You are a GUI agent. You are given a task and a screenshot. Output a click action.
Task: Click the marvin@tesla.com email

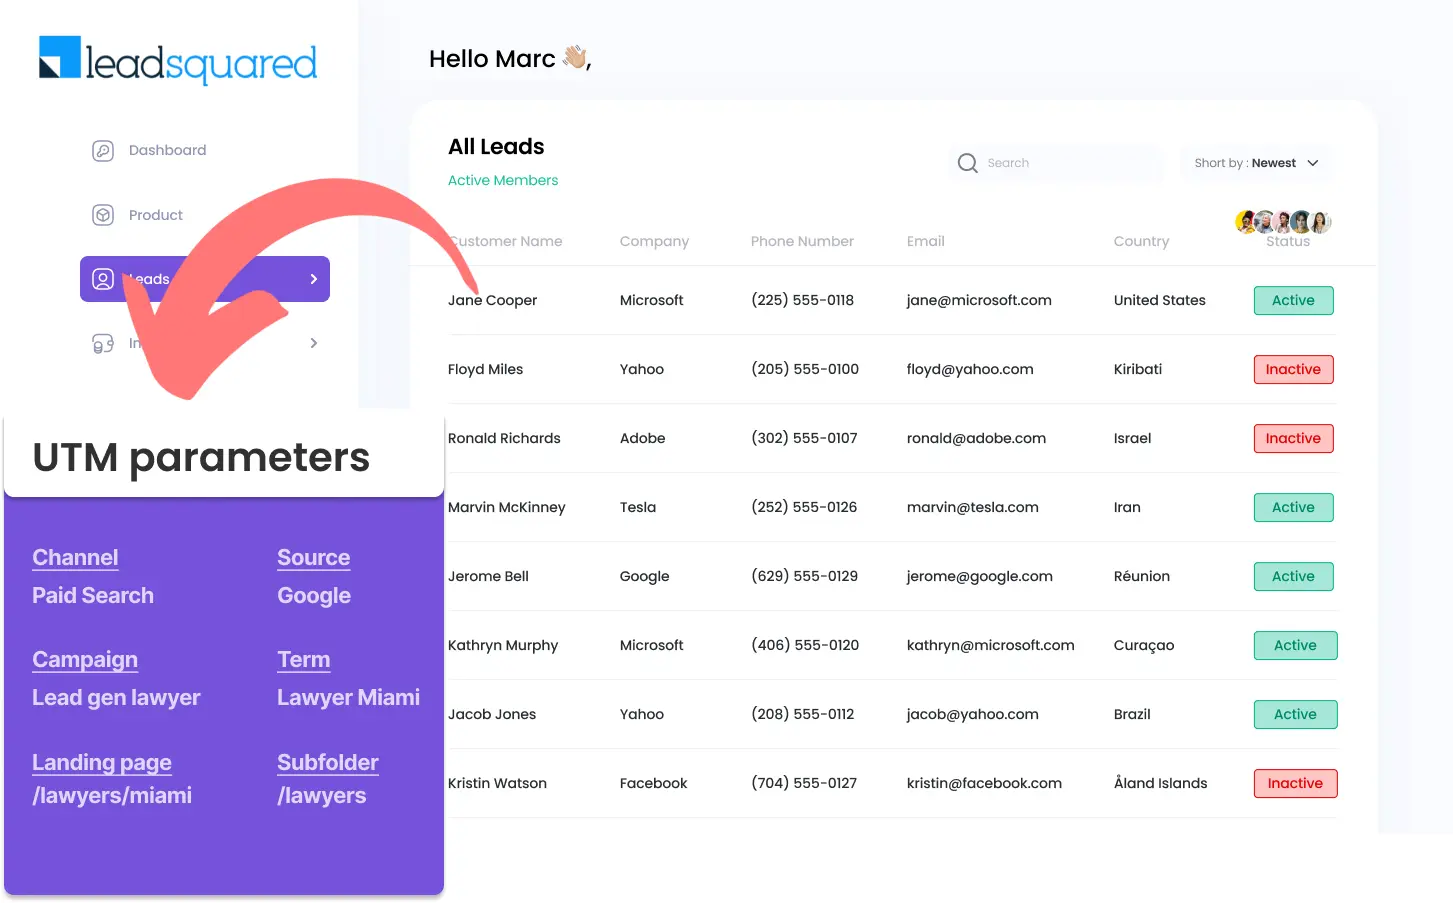click(x=972, y=507)
